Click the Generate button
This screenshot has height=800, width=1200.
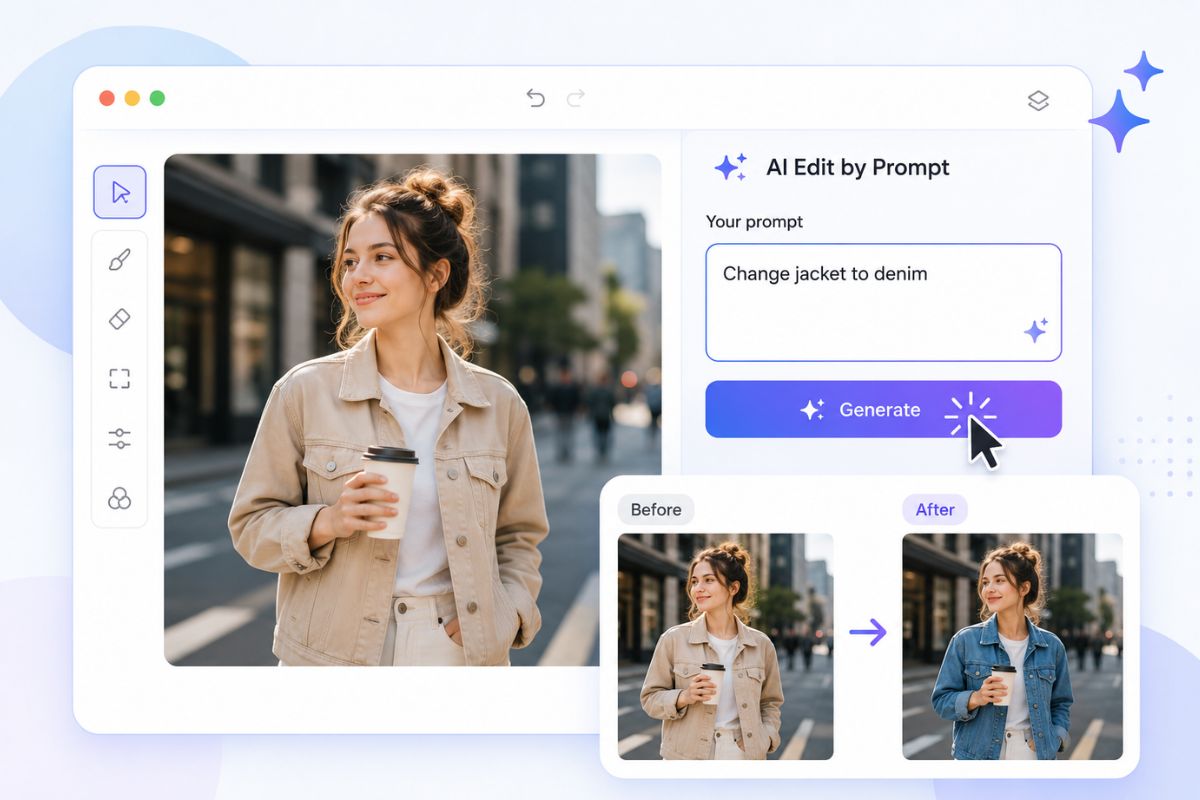[883, 409]
